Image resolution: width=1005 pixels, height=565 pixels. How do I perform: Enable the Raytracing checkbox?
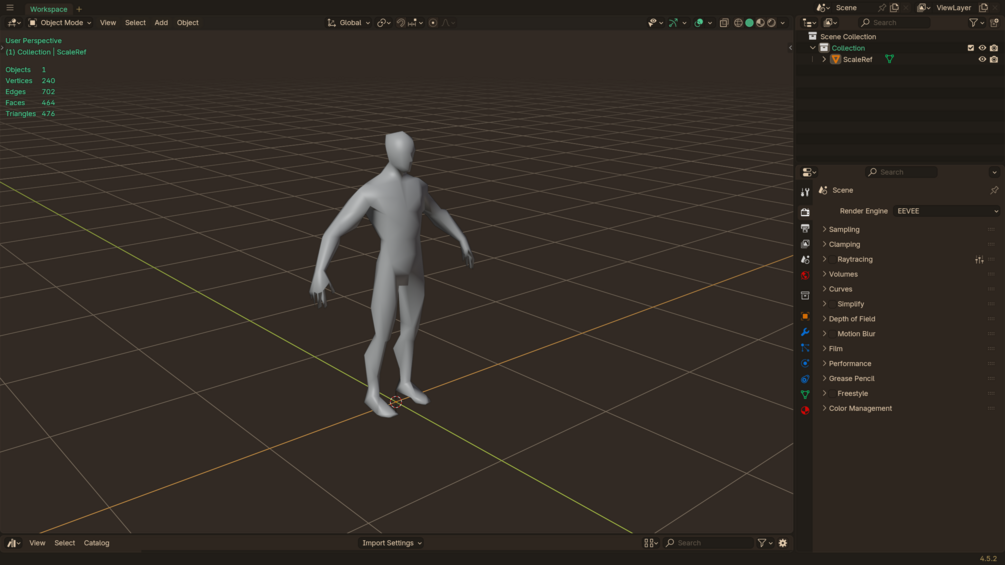click(833, 259)
